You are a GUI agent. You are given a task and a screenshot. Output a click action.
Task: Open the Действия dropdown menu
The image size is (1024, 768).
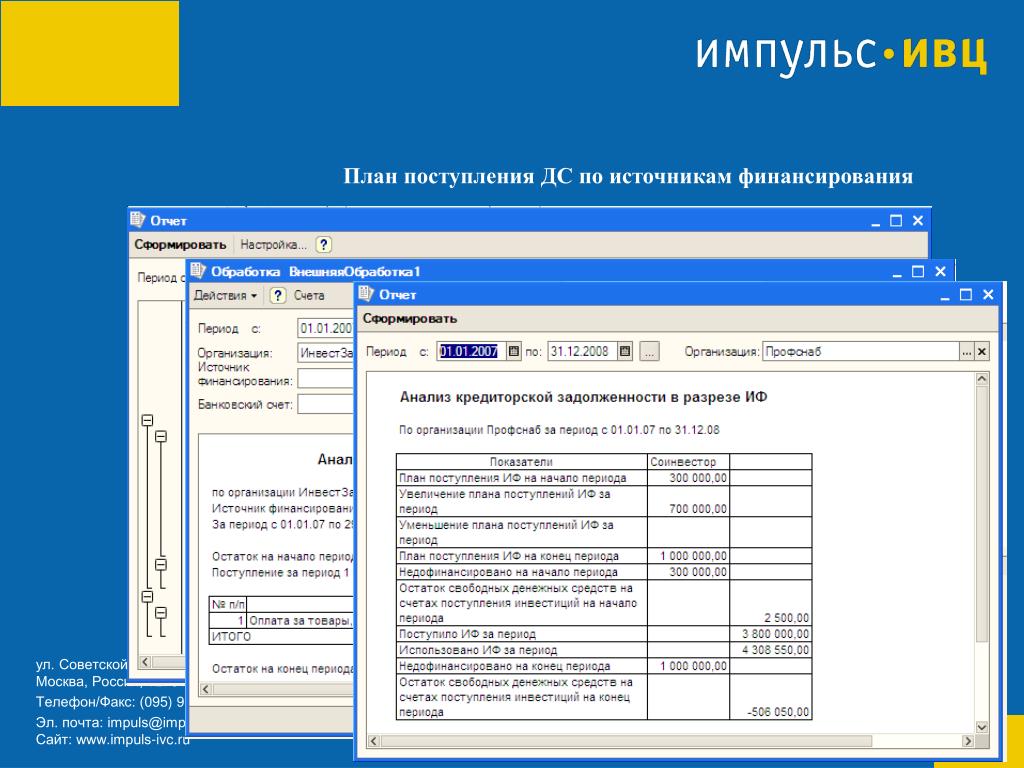coord(225,295)
